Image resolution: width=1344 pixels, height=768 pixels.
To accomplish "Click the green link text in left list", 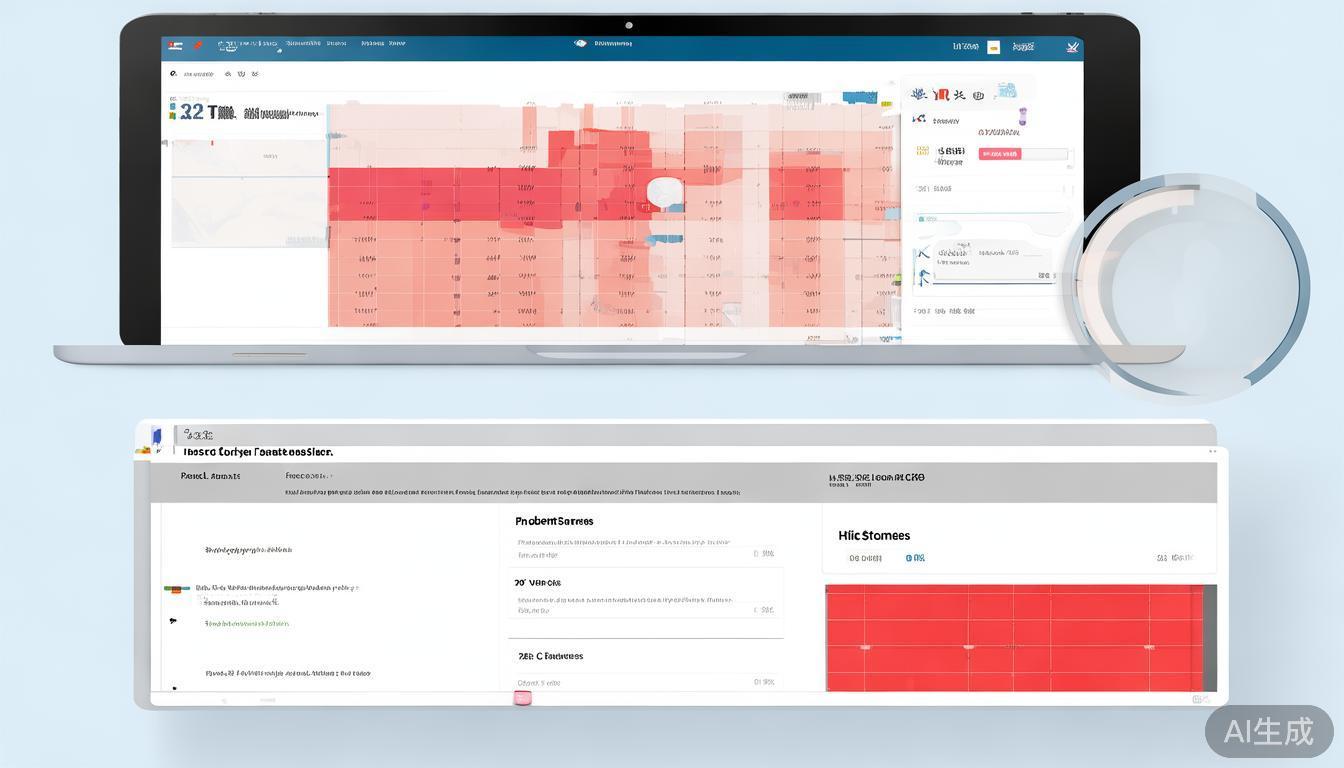I will click(x=246, y=624).
